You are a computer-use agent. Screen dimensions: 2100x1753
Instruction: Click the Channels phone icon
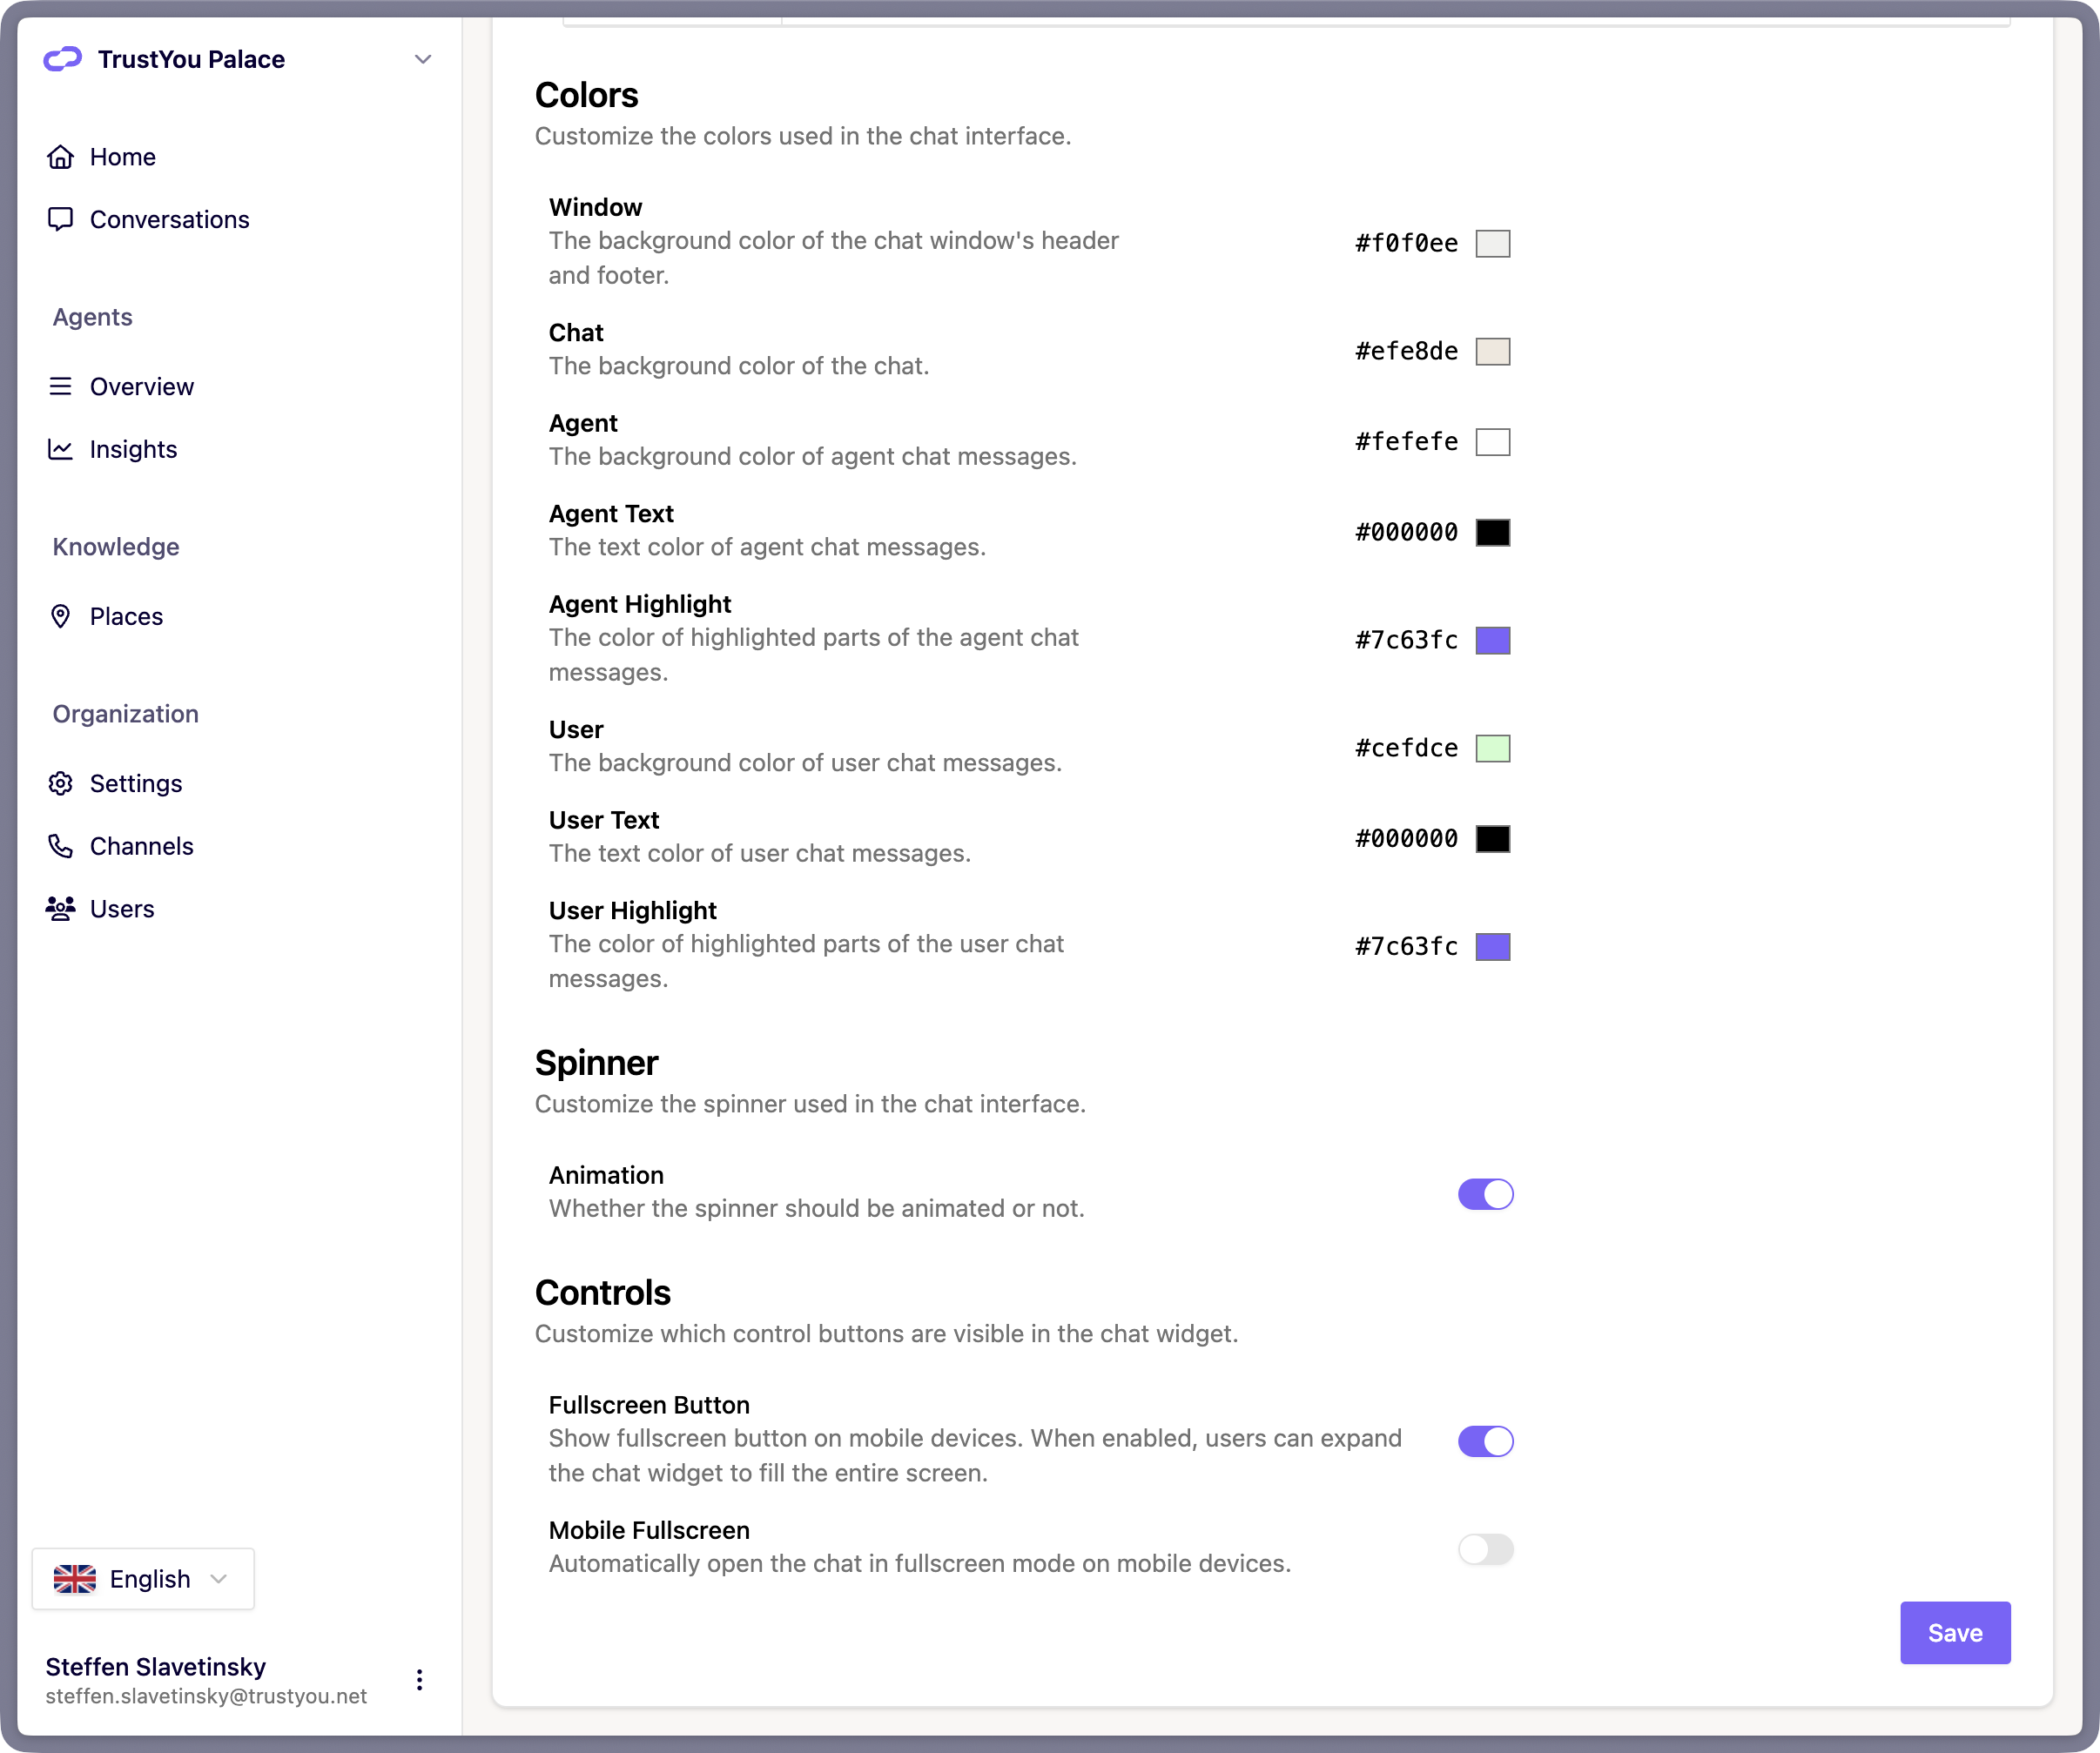pos(60,846)
